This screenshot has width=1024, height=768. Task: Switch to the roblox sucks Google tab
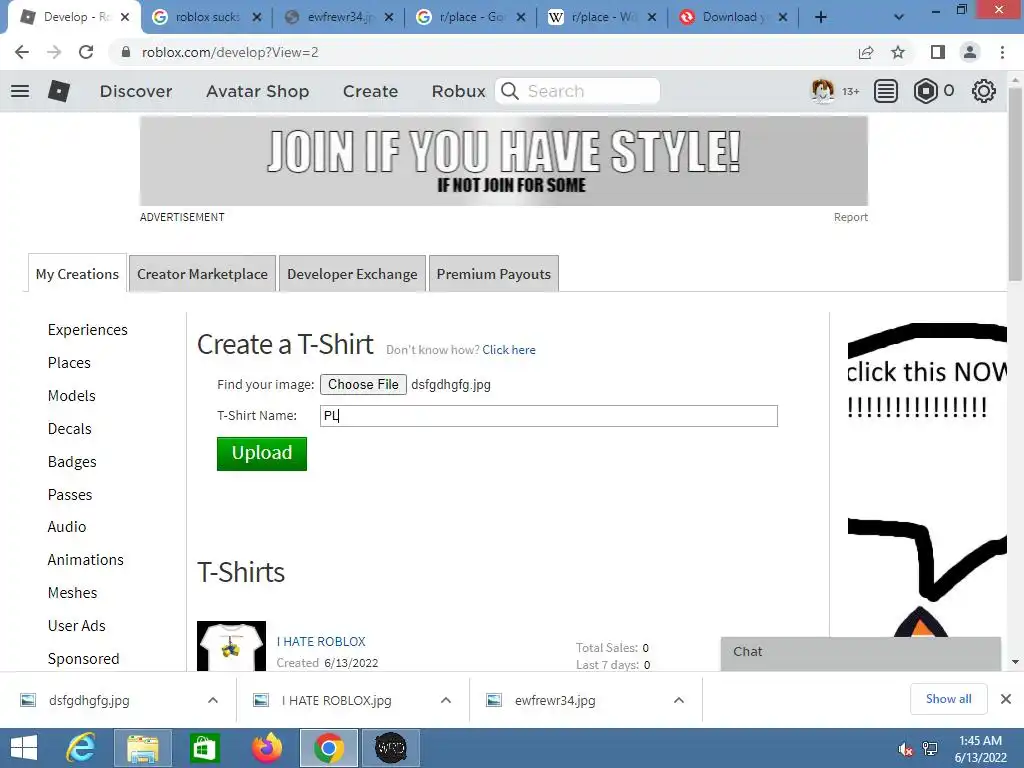(x=207, y=18)
